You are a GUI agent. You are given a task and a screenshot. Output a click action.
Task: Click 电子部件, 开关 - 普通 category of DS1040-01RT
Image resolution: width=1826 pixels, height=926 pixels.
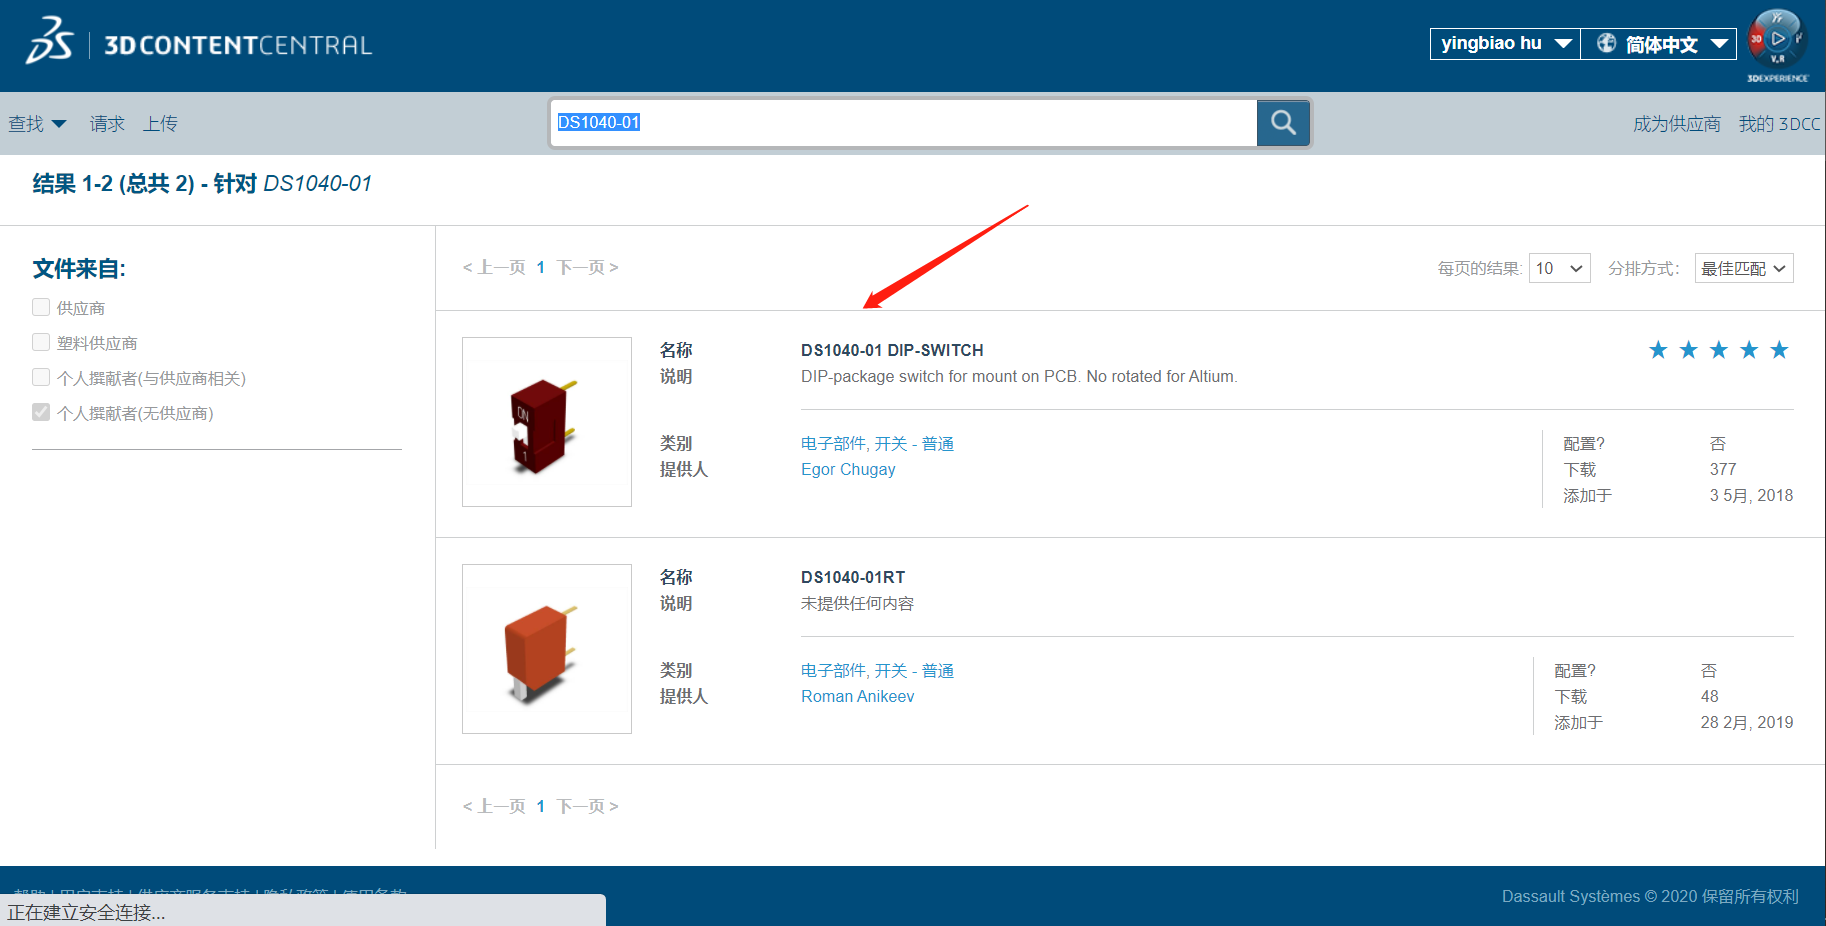(877, 670)
